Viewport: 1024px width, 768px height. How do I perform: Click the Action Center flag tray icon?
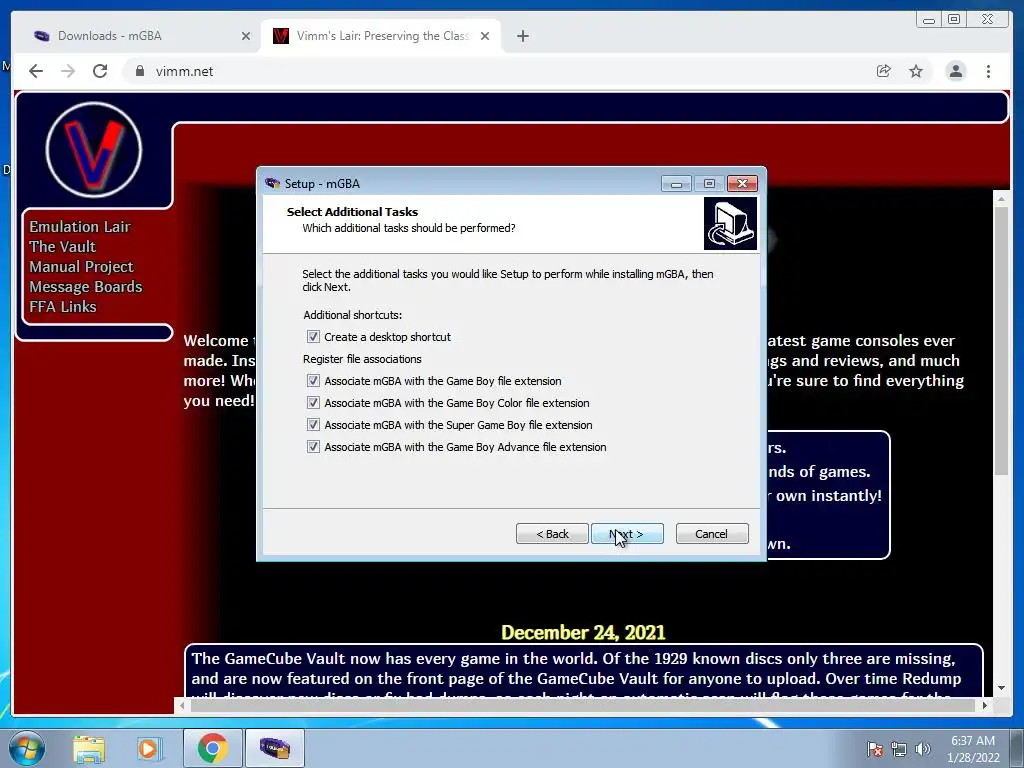[x=875, y=749]
